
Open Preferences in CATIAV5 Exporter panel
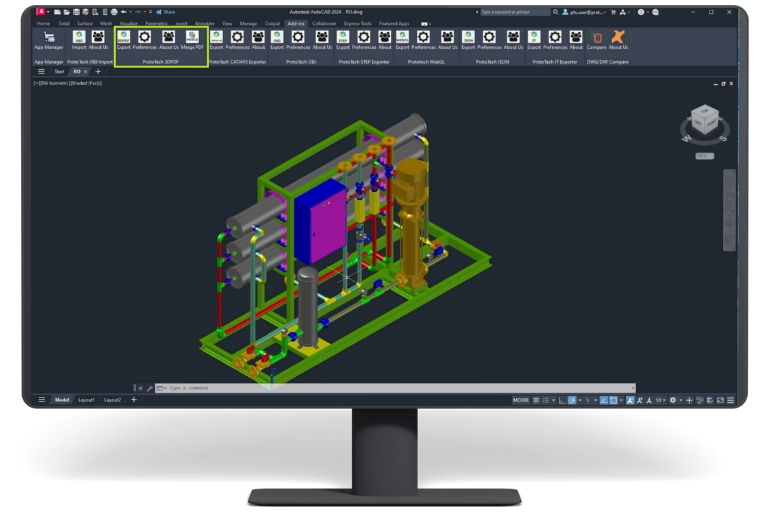tap(237, 40)
